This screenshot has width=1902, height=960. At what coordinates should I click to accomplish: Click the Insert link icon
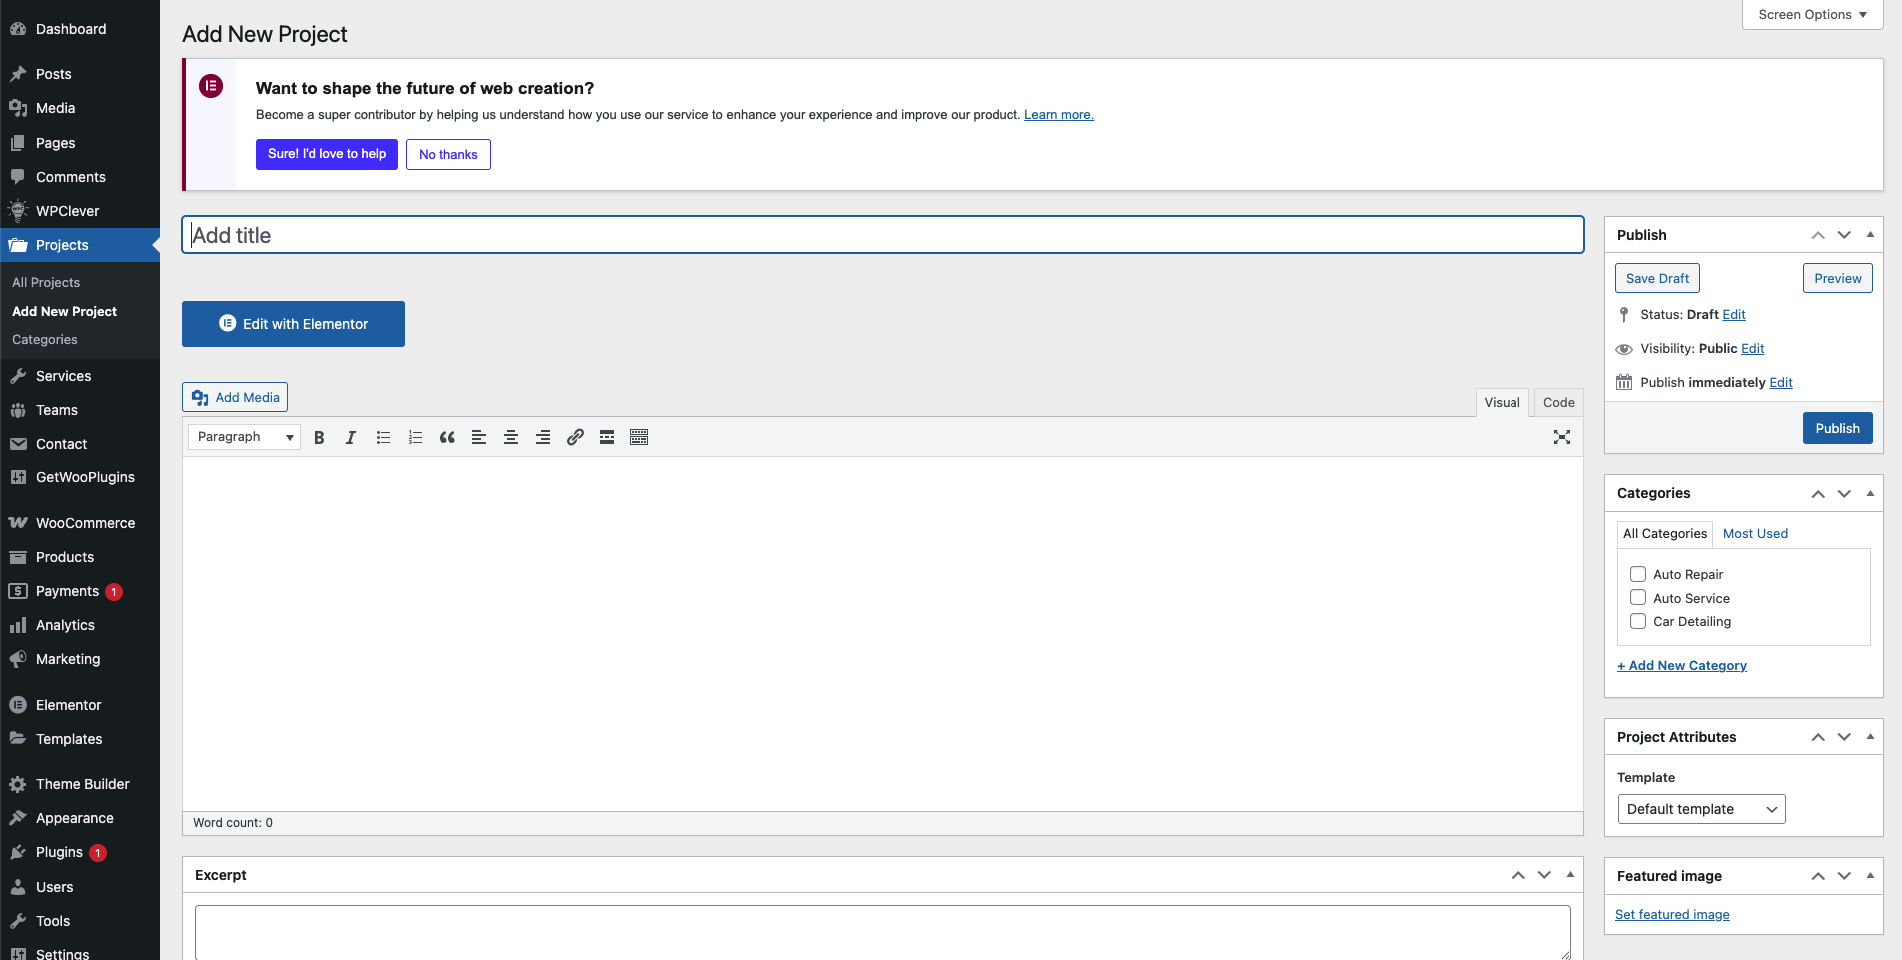575,437
